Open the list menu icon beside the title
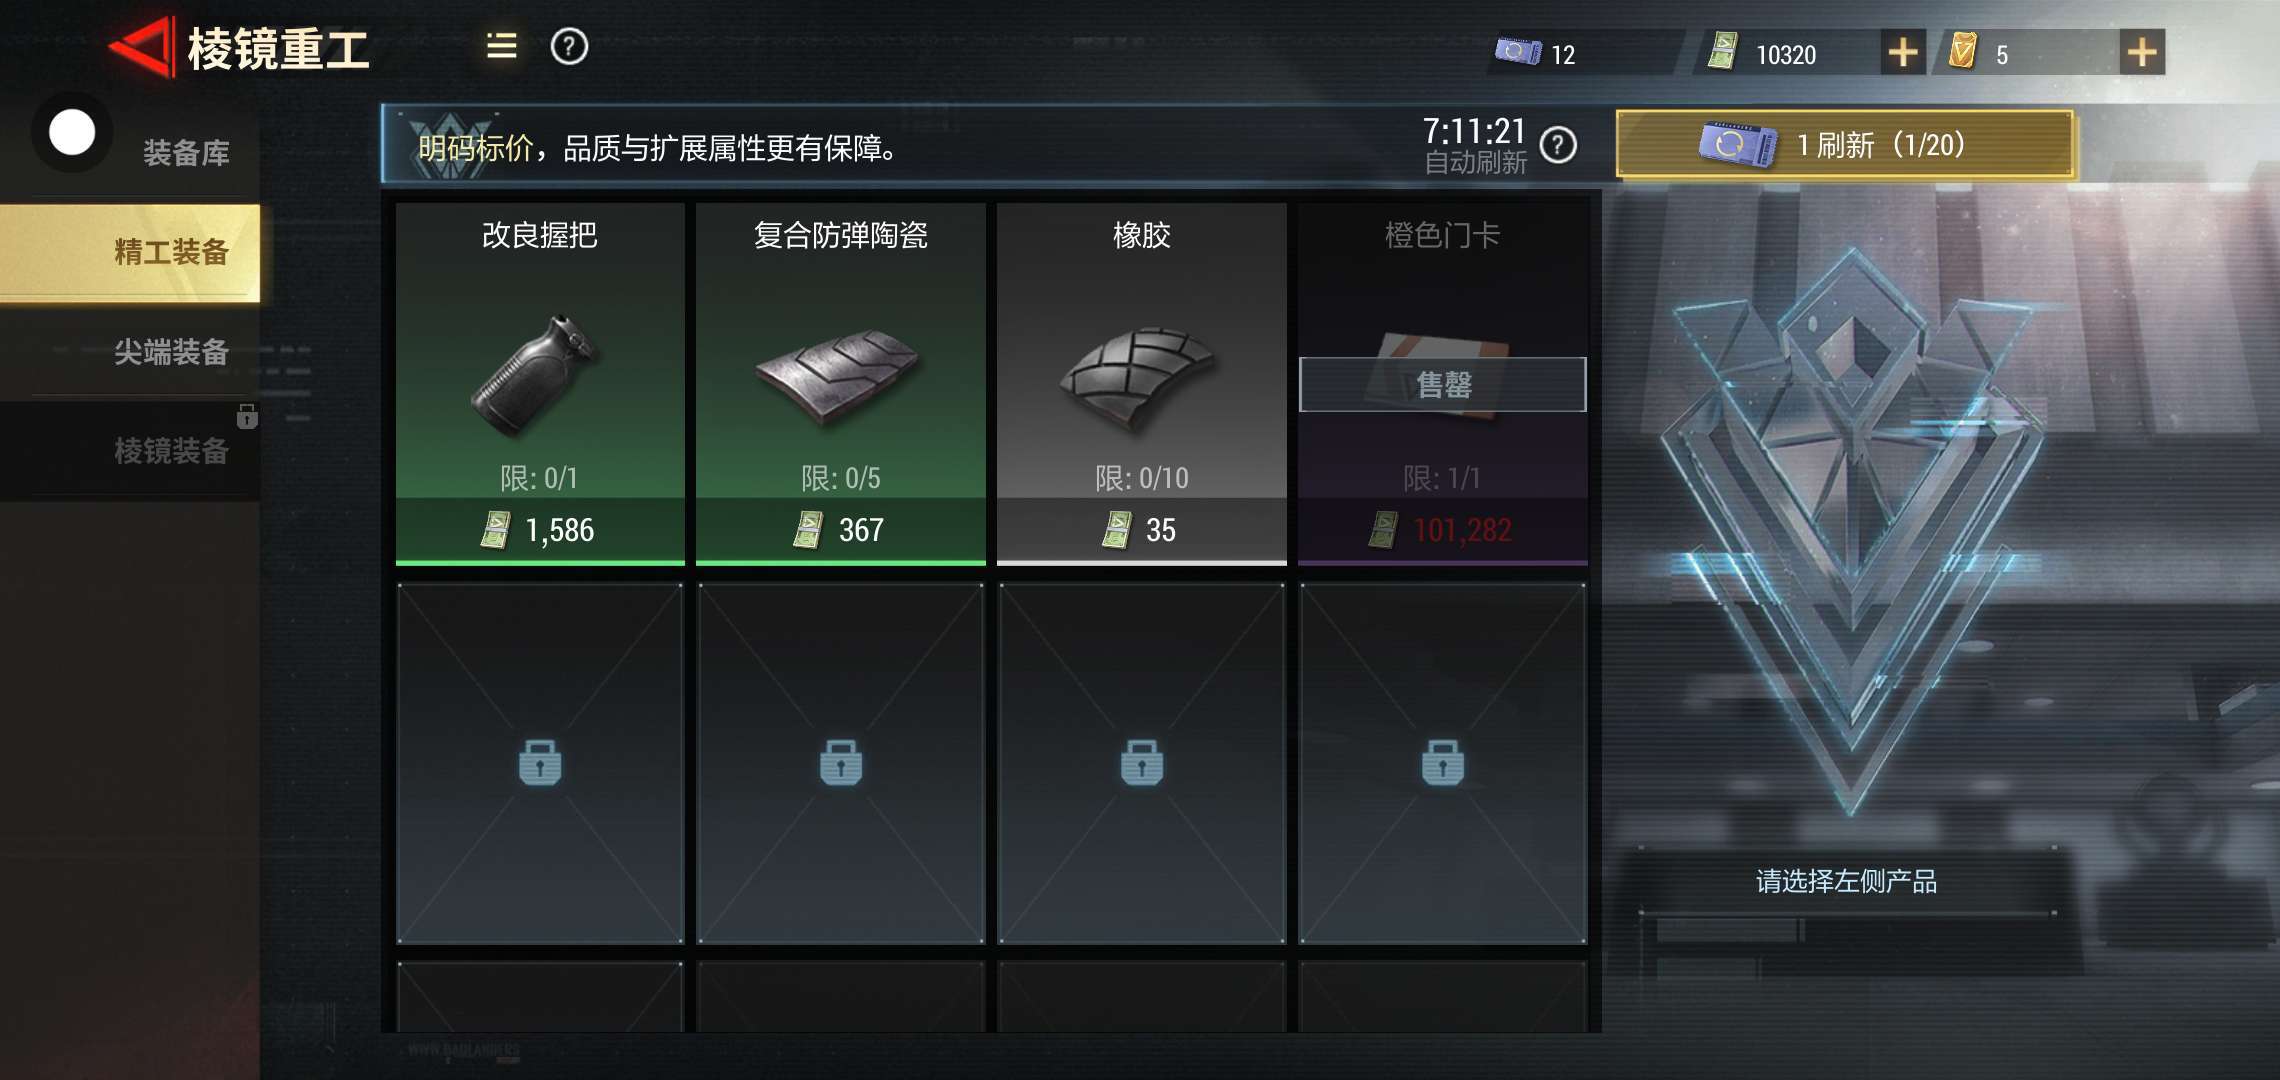The height and width of the screenshot is (1080, 2280). click(501, 46)
